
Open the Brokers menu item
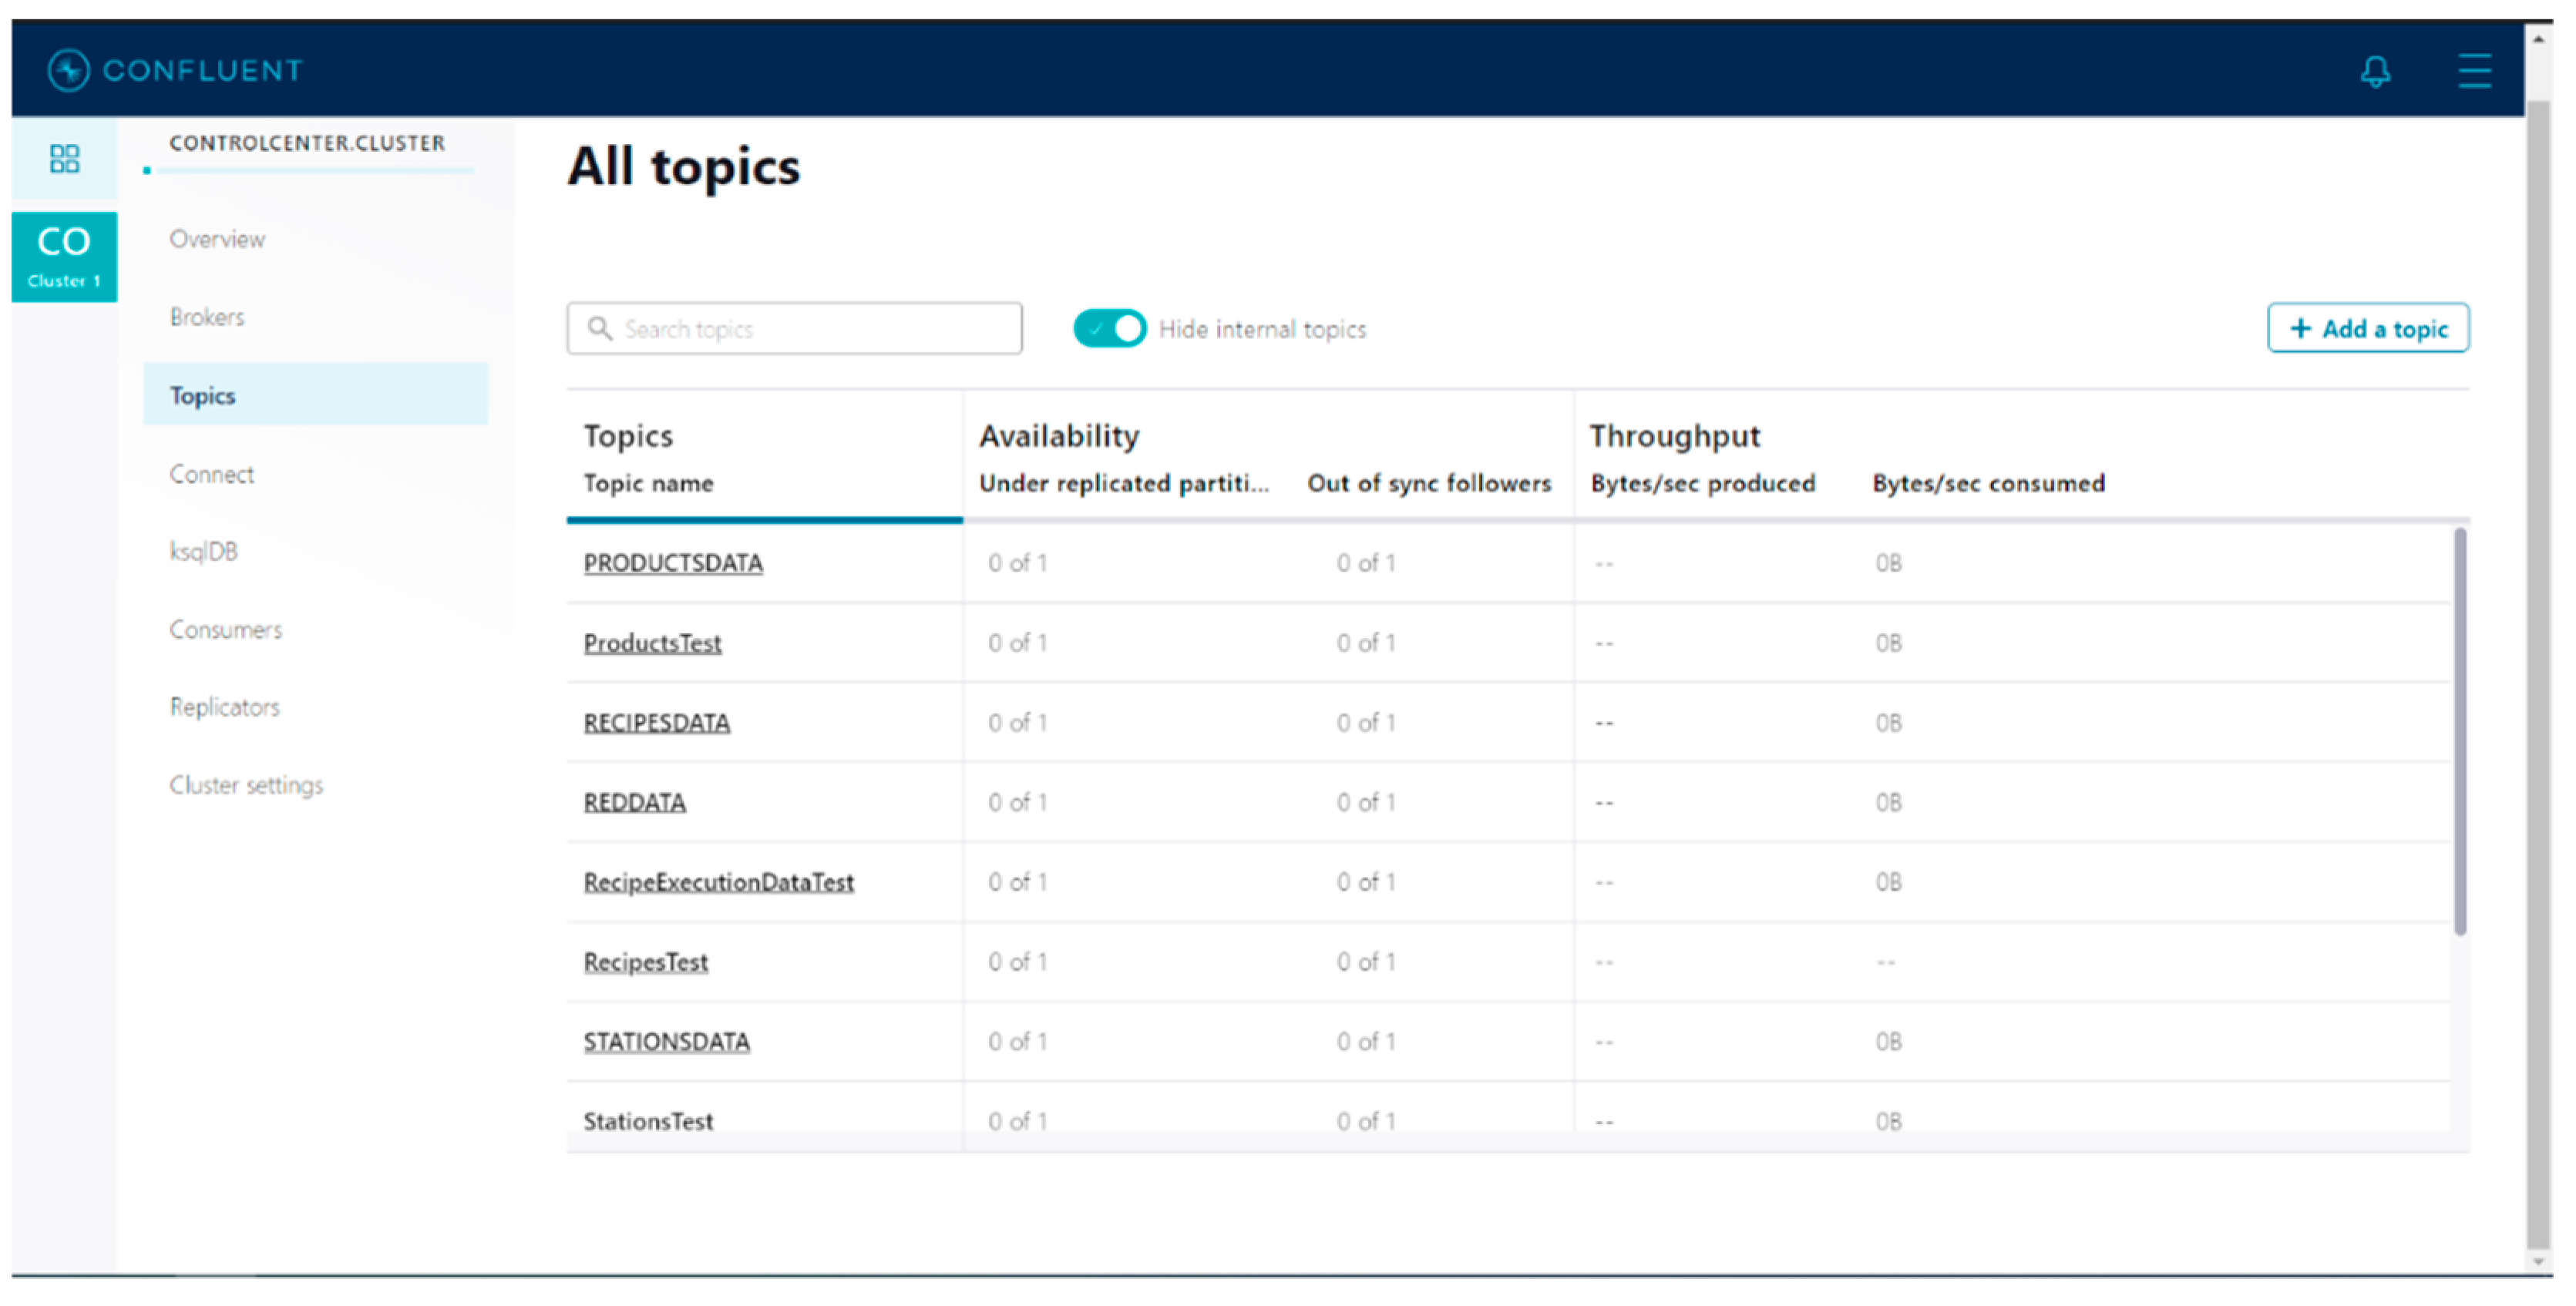(207, 317)
